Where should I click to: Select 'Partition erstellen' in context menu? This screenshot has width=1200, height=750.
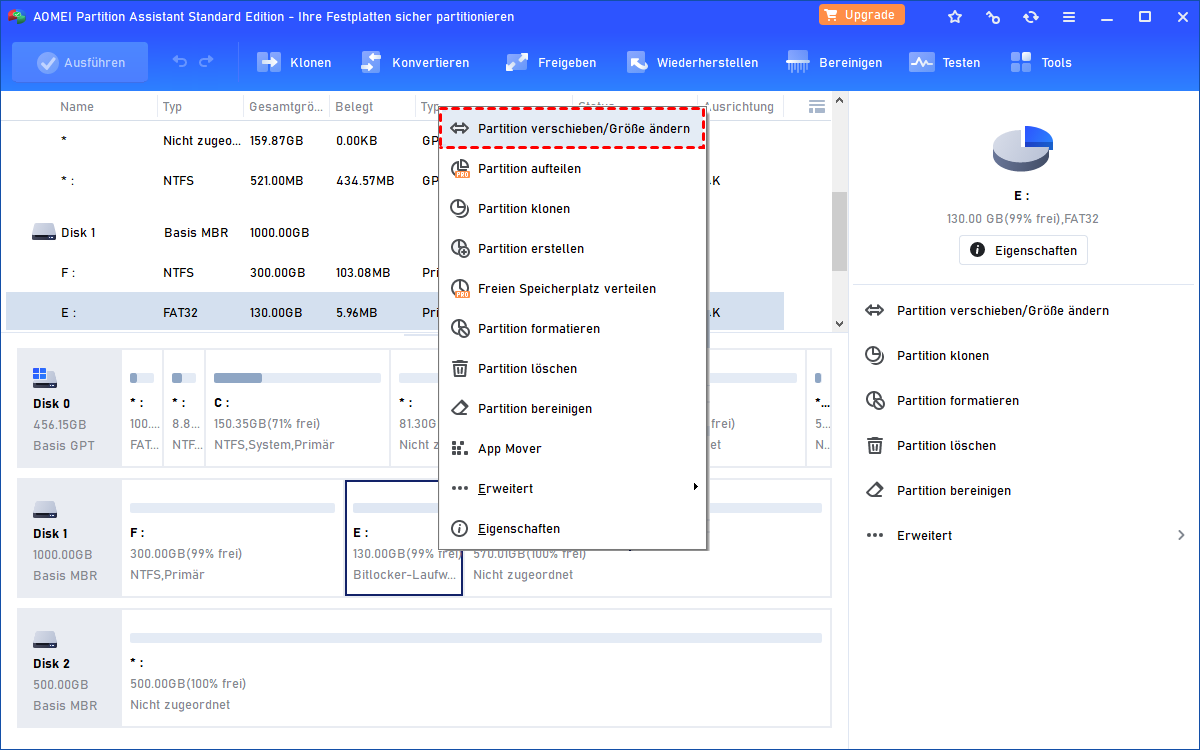pyautogui.click(x=573, y=248)
